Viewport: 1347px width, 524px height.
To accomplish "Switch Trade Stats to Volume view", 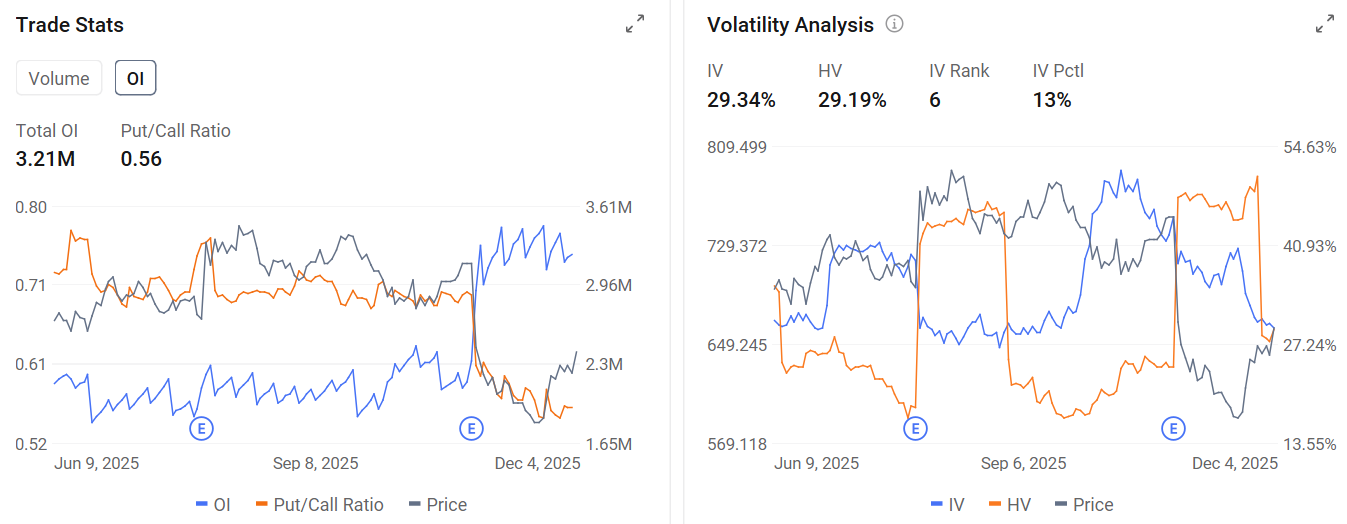I will [59, 78].
